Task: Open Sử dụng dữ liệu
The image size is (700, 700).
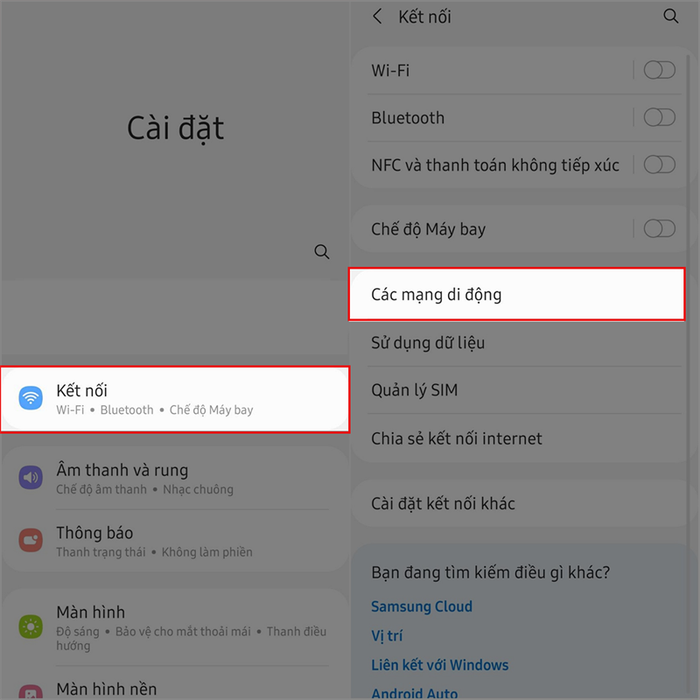Action: pyautogui.click(x=517, y=343)
